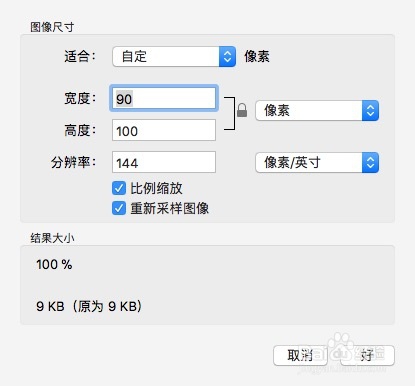This screenshot has height=386, width=415.
Task: Click blue chevron arrows on the 像素/英寸 popup
Action: pyautogui.click(x=370, y=163)
